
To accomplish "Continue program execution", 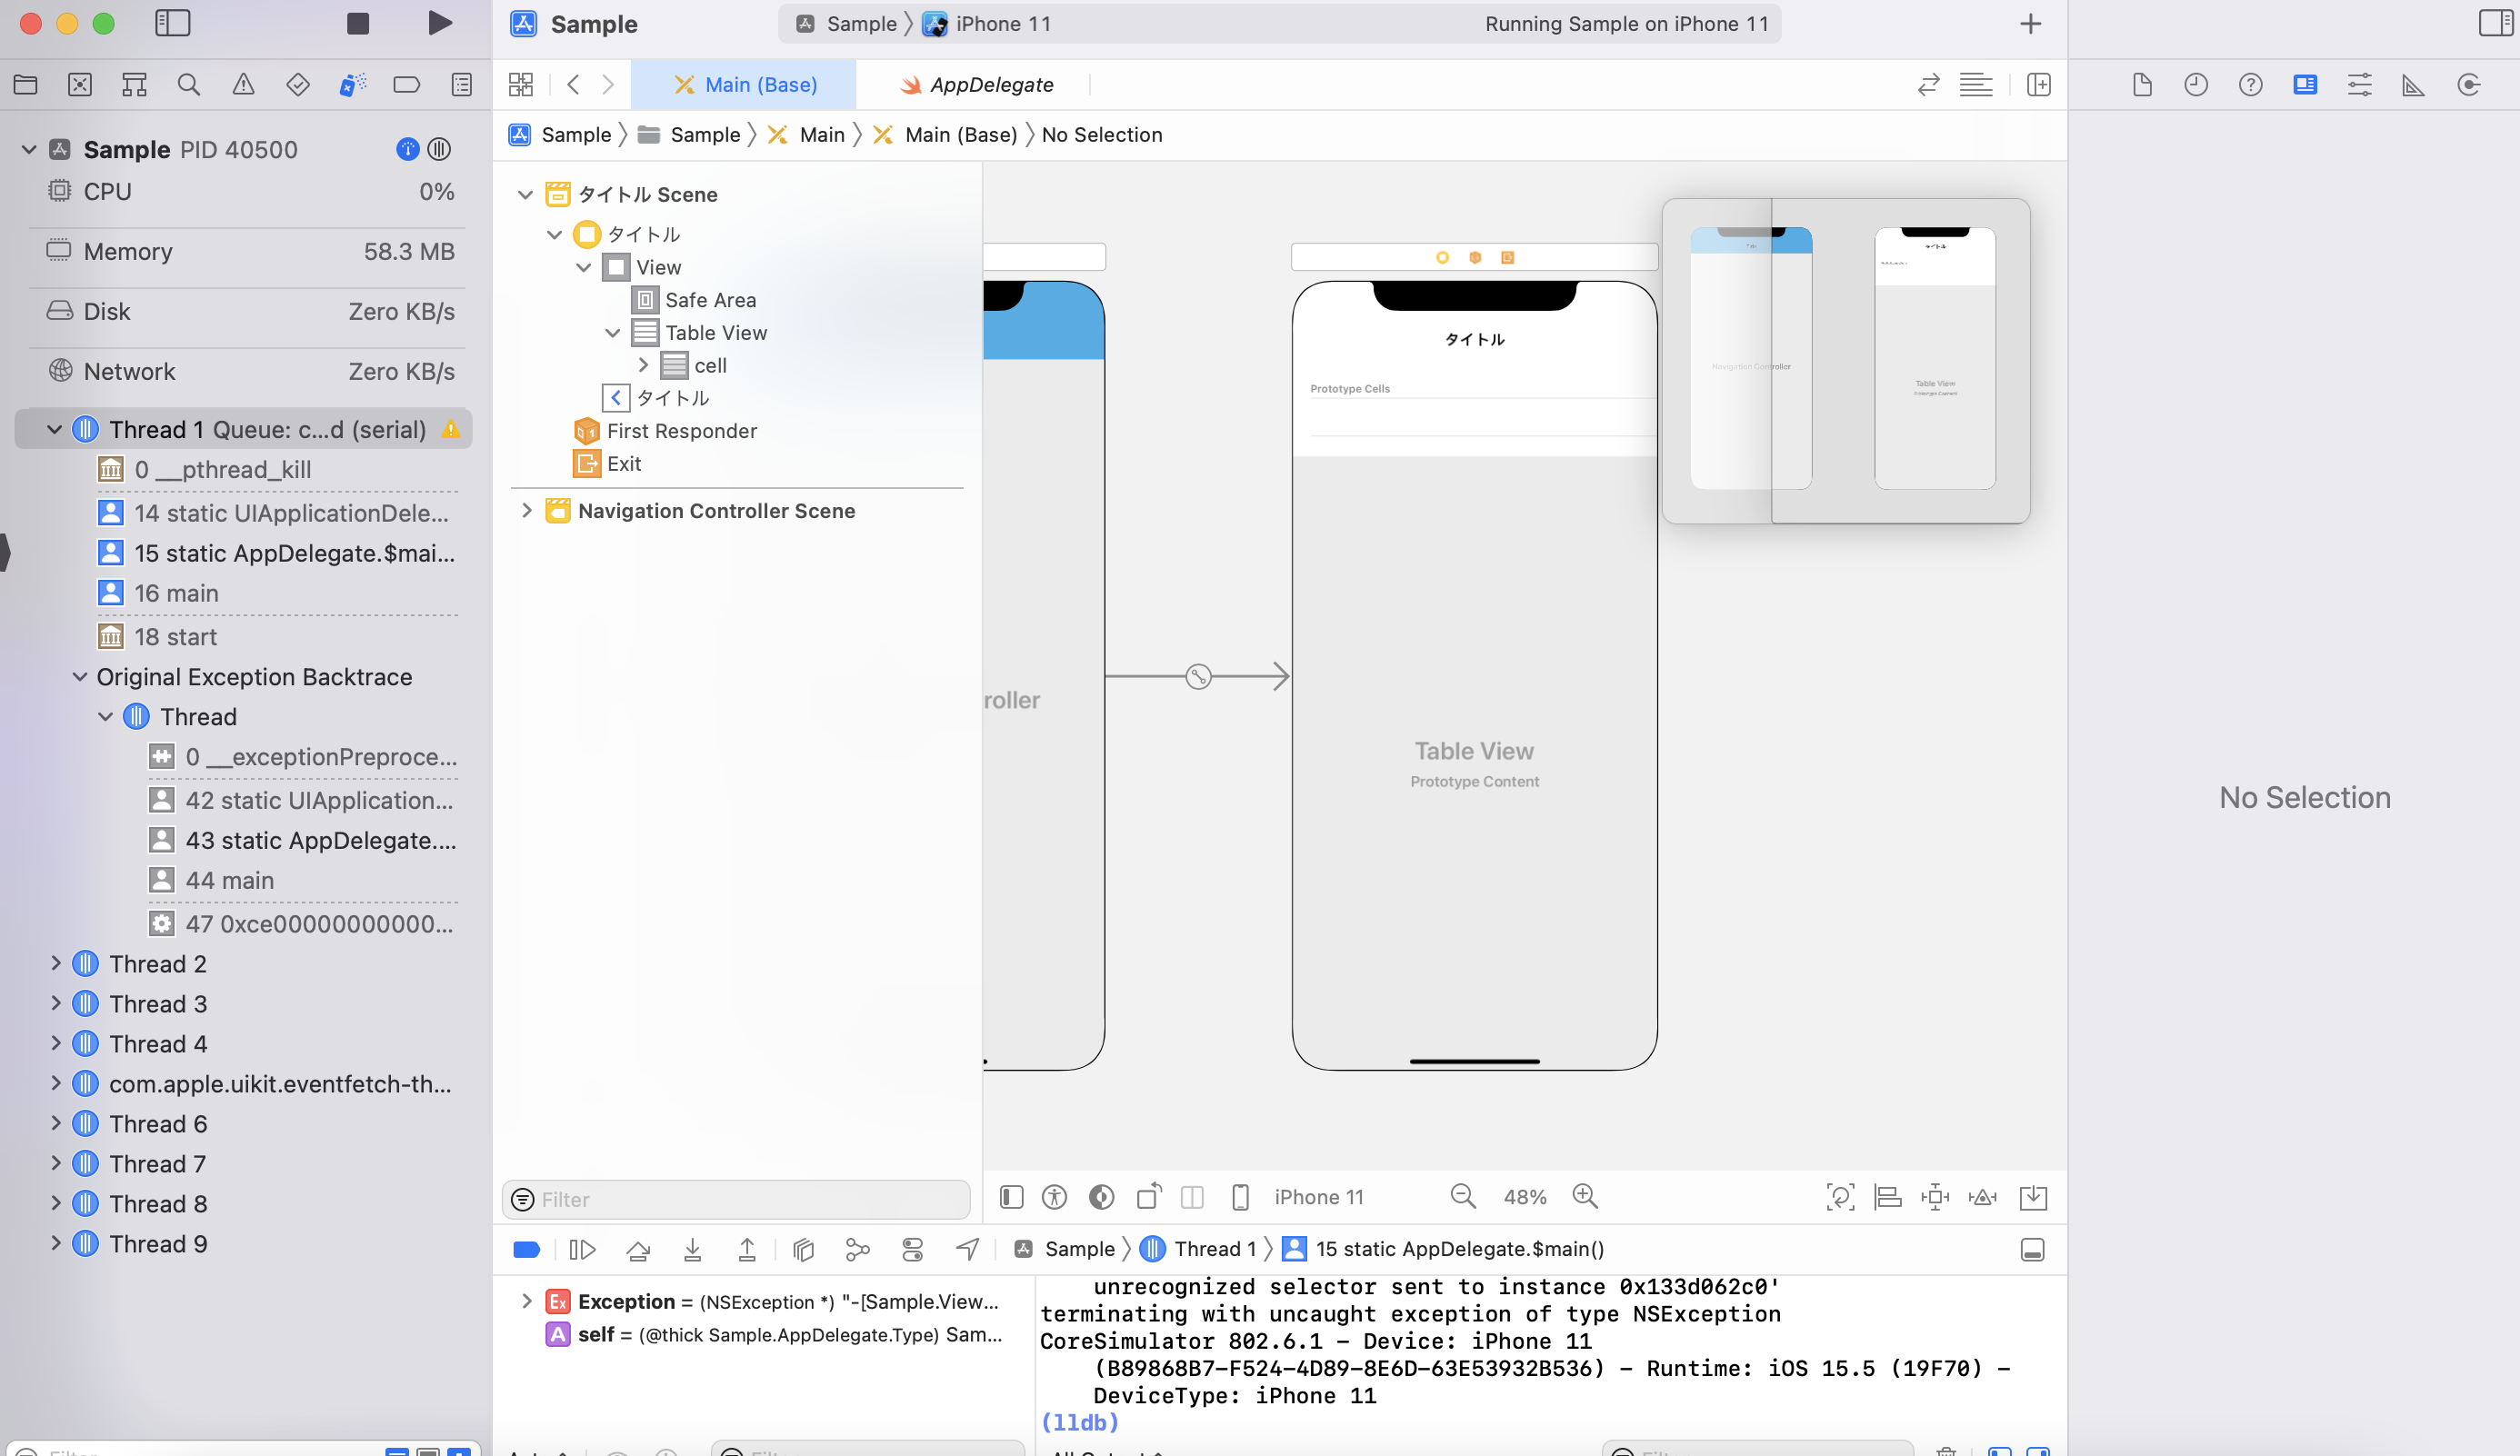I will (x=582, y=1249).
